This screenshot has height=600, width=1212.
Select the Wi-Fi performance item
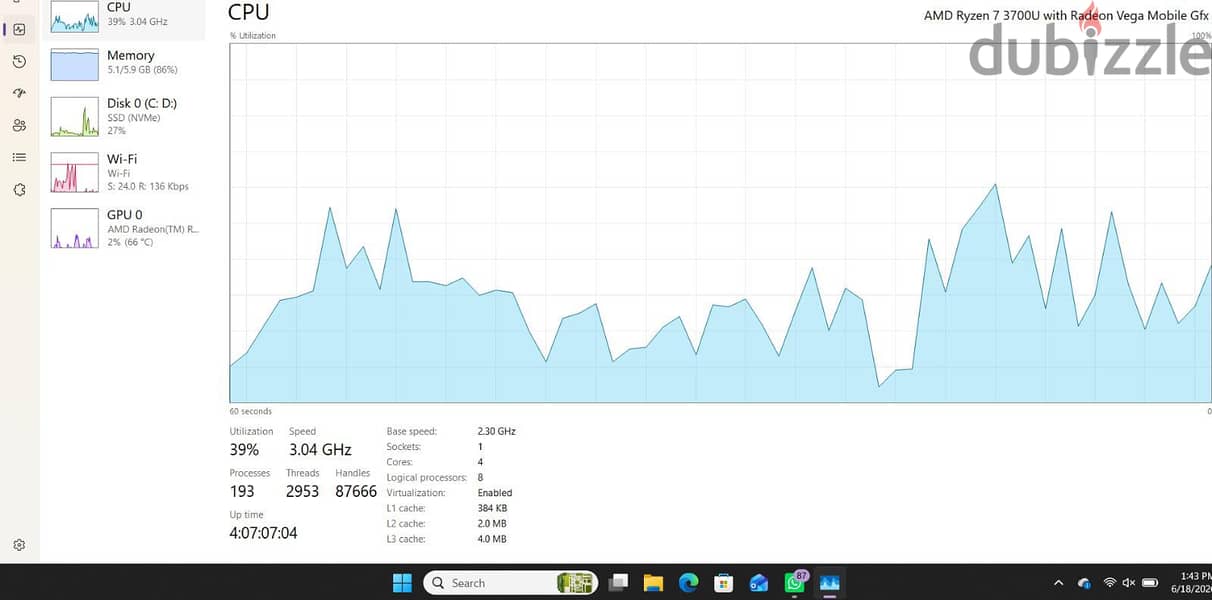click(x=127, y=172)
